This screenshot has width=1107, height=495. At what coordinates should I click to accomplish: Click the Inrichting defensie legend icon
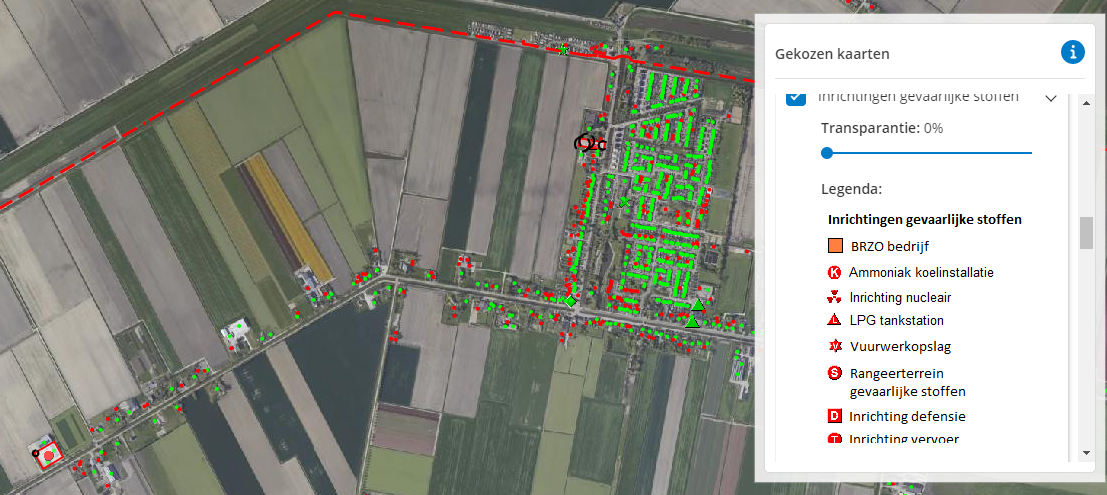(834, 416)
